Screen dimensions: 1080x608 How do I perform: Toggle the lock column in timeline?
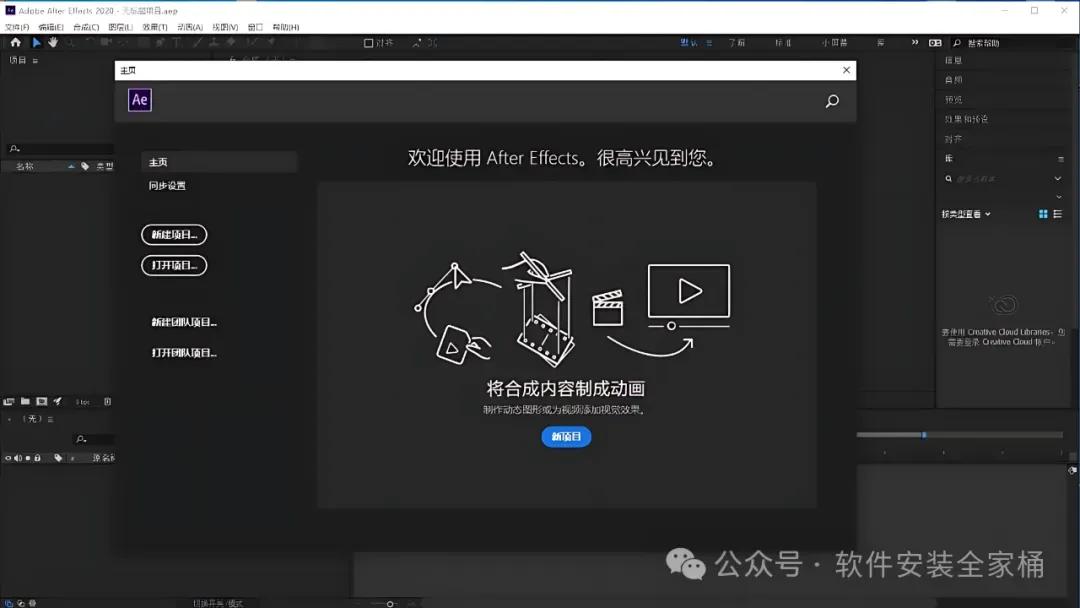[x=37, y=458]
